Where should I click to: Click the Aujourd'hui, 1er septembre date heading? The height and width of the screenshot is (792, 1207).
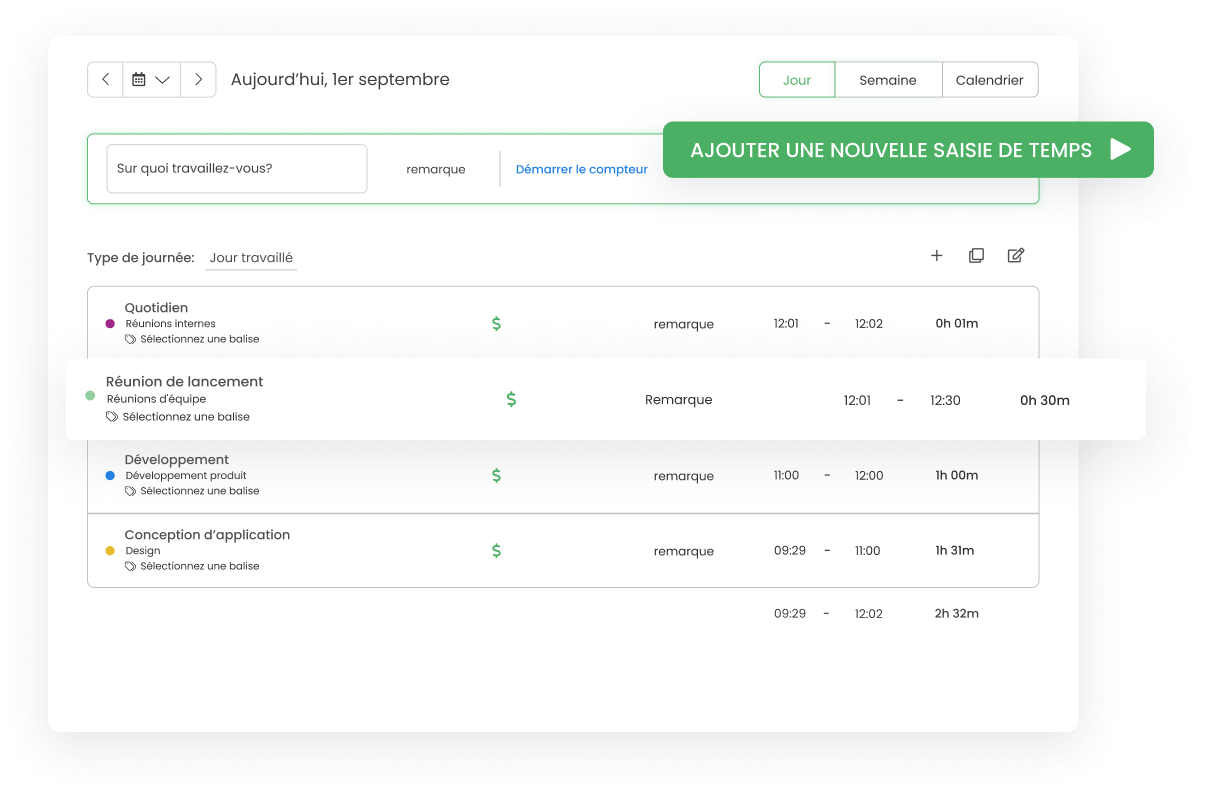(340, 80)
